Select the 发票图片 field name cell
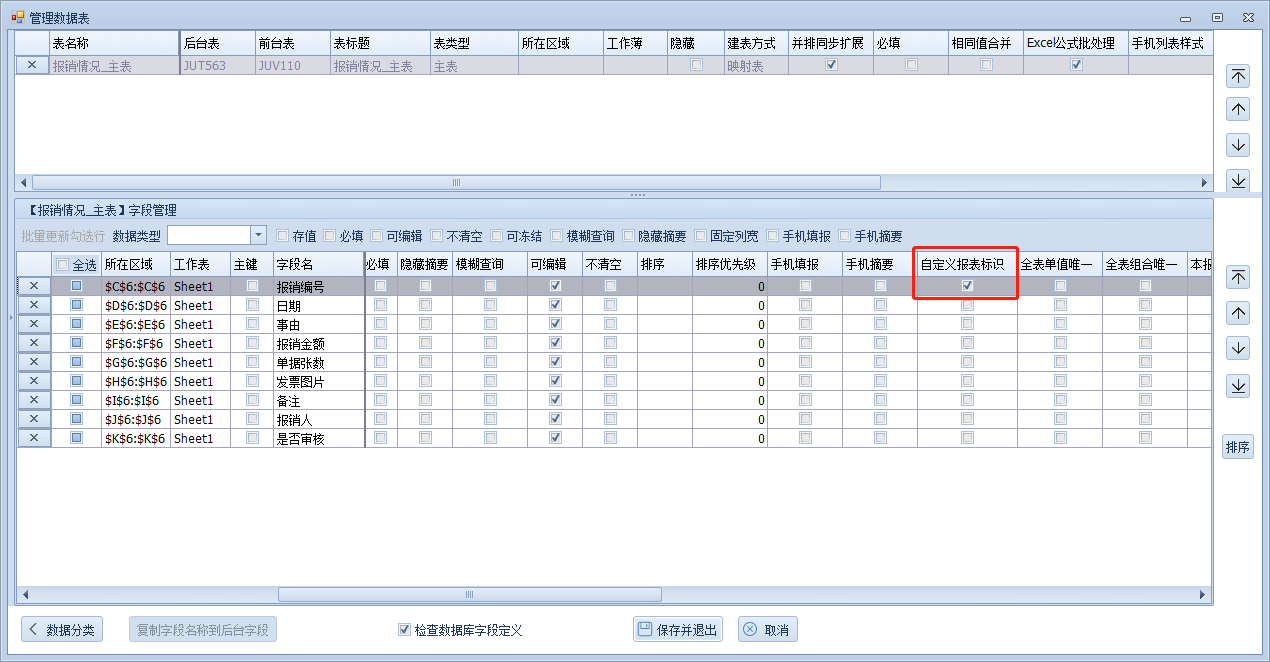 316,381
